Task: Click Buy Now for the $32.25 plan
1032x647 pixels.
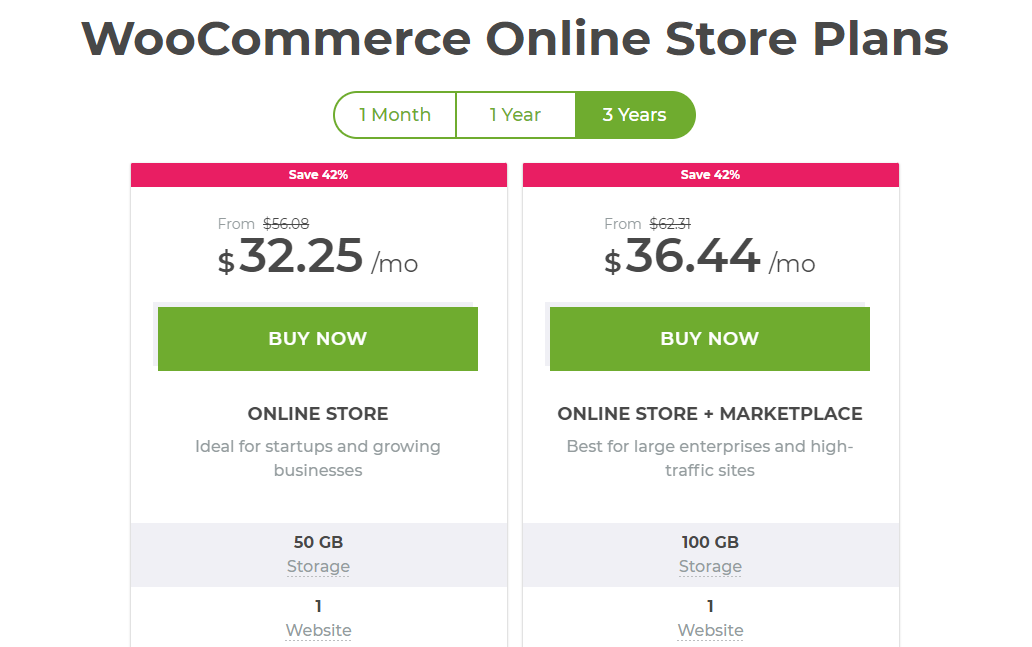Action: [x=318, y=339]
